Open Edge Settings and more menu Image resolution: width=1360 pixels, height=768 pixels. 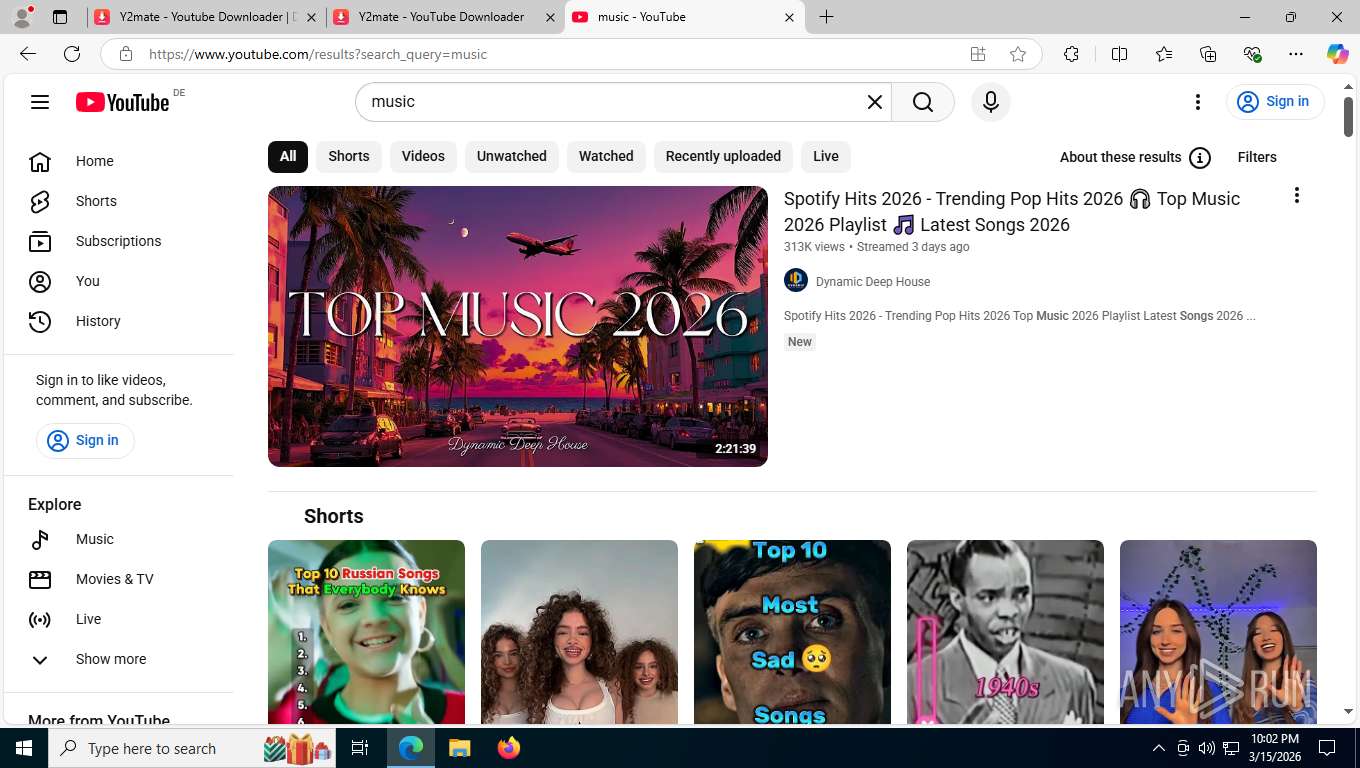1296,54
